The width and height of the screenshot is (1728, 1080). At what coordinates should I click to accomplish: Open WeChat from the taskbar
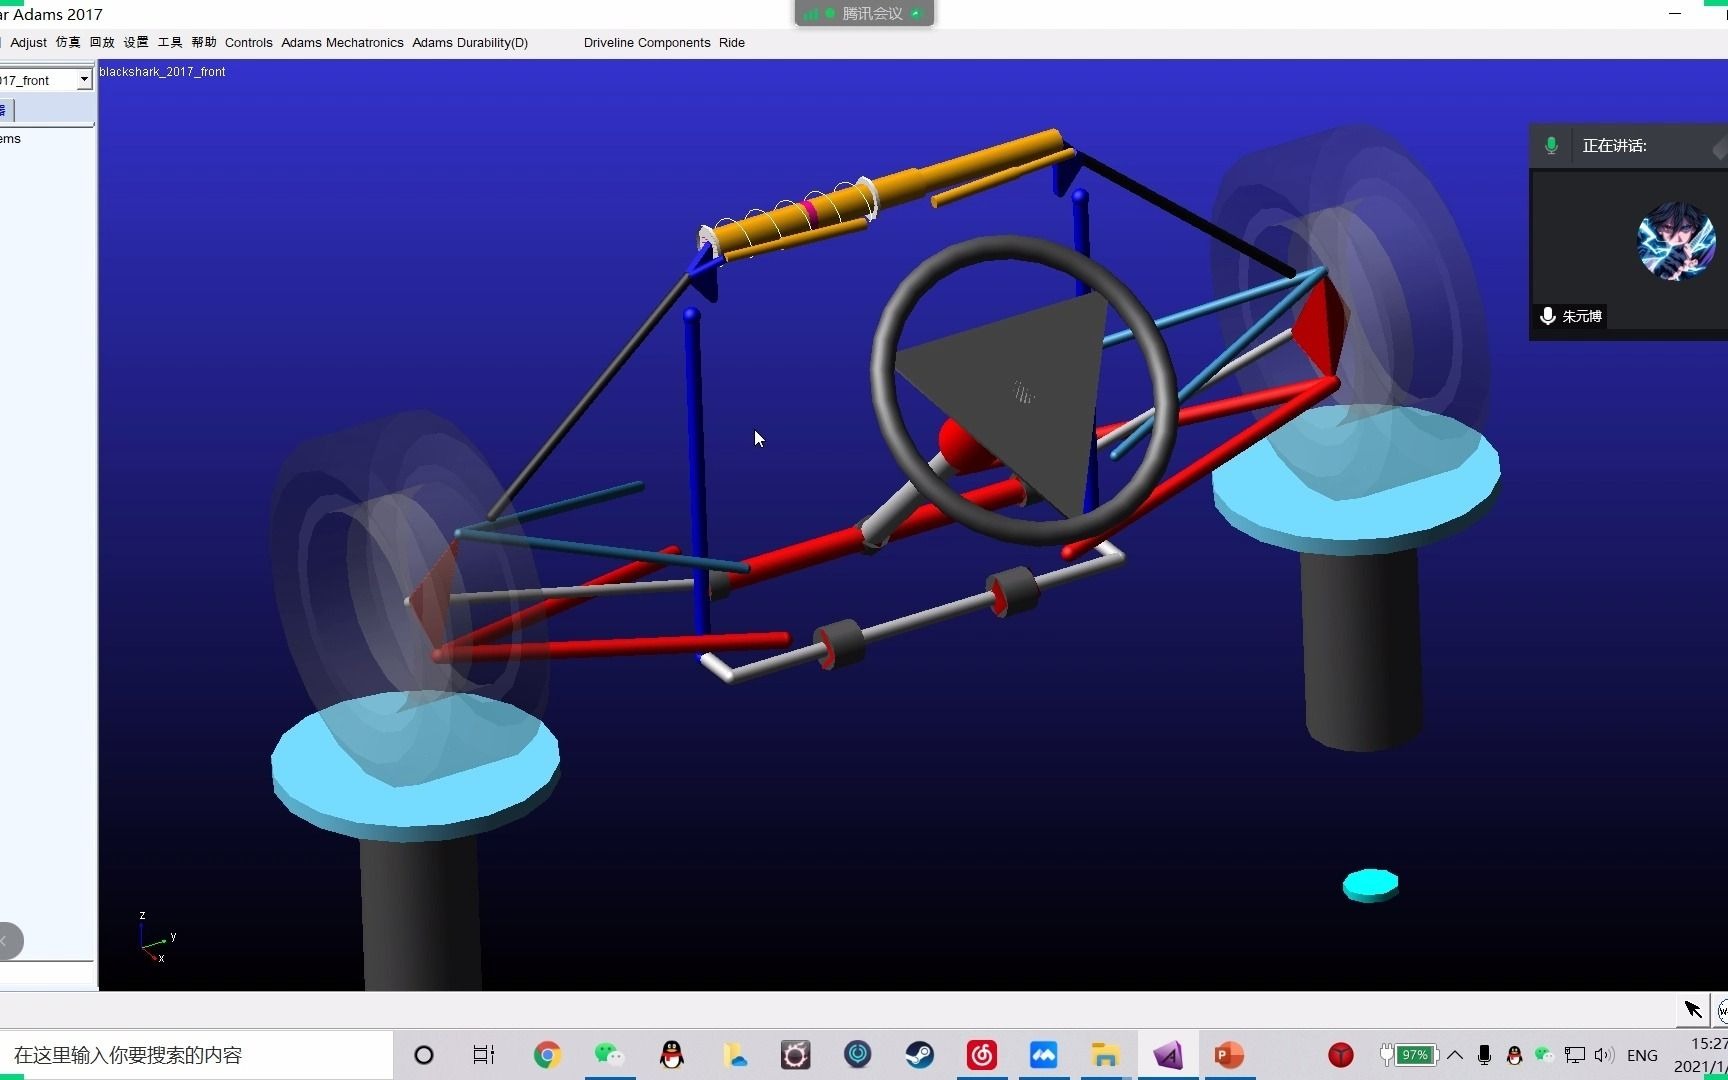coord(609,1055)
